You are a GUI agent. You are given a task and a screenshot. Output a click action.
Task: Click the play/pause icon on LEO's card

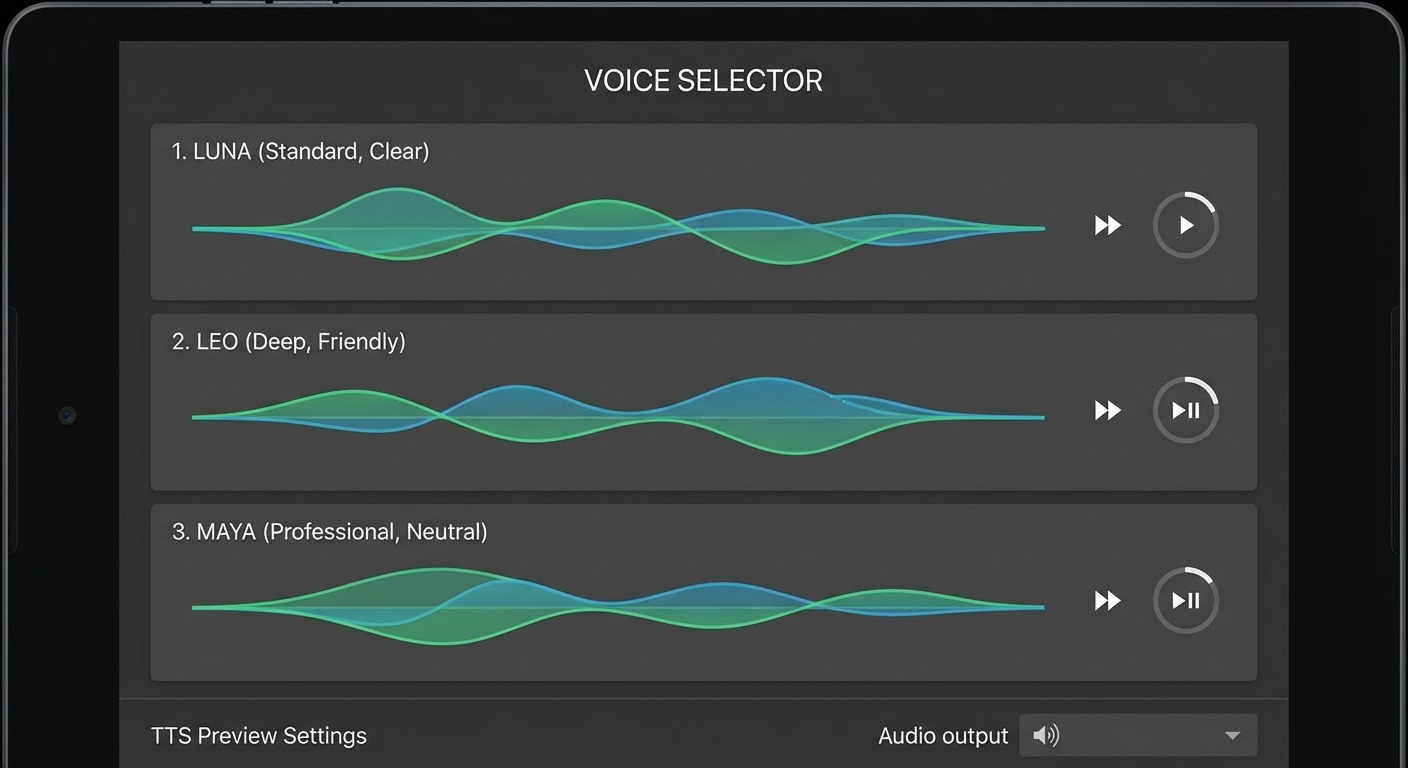(x=1186, y=410)
